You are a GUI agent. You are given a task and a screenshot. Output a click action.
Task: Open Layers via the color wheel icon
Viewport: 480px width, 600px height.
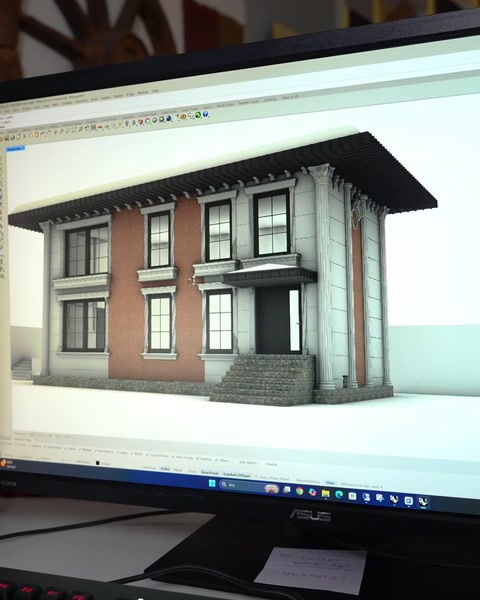coord(147,121)
